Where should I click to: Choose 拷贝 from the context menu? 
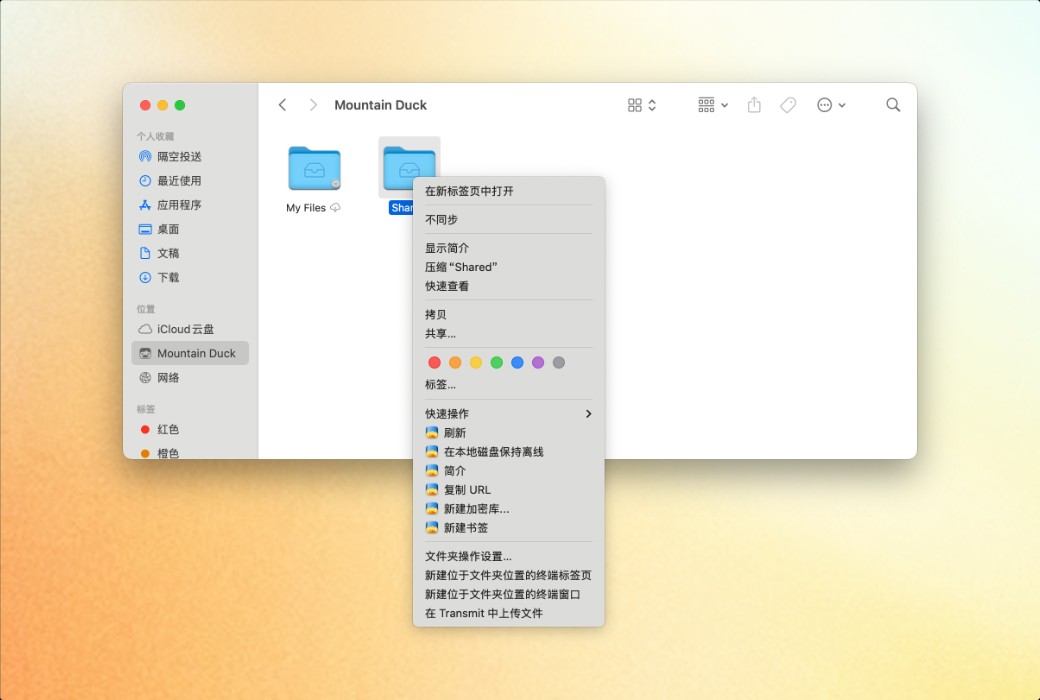pos(509,315)
